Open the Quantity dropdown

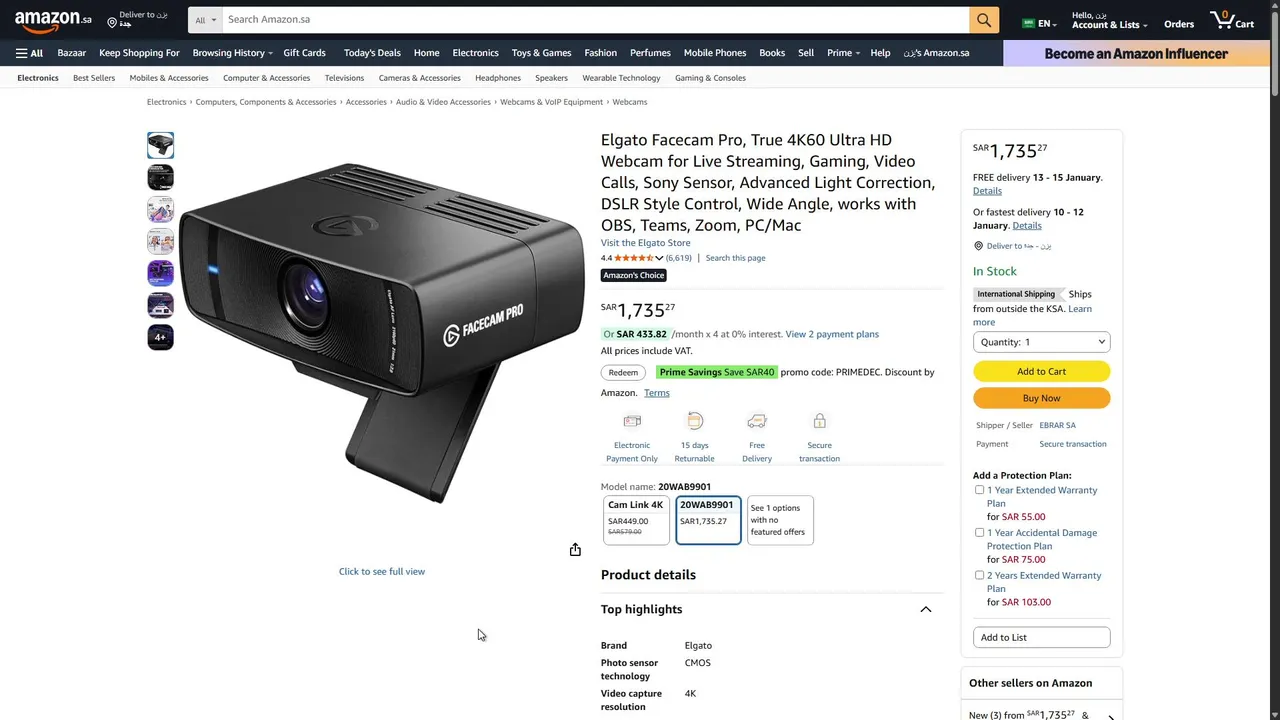coord(1041,342)
